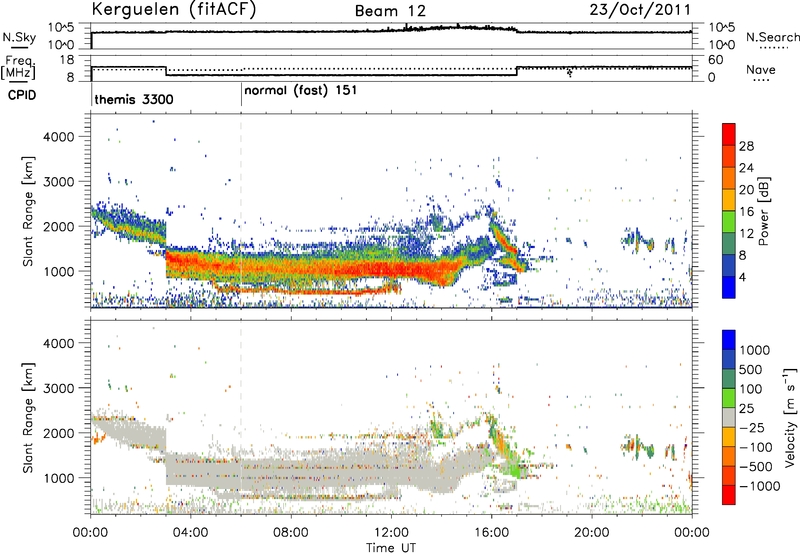Click the 20:00 time axis tick label
Screen dimensions: 800x554
(592, 533)
